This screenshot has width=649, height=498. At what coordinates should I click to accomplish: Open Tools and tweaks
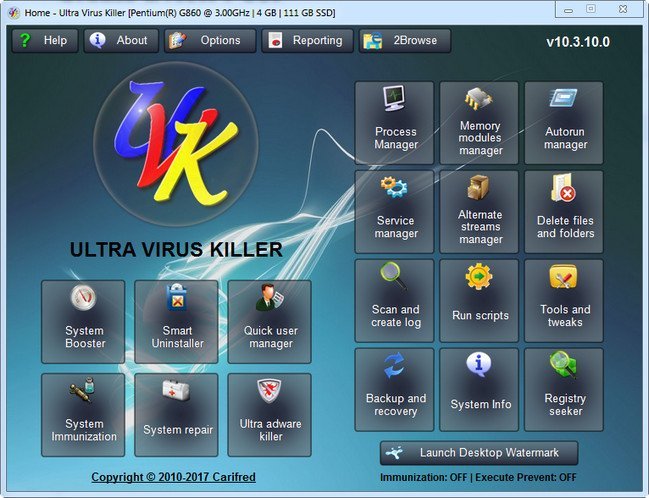tap(564, 301)
